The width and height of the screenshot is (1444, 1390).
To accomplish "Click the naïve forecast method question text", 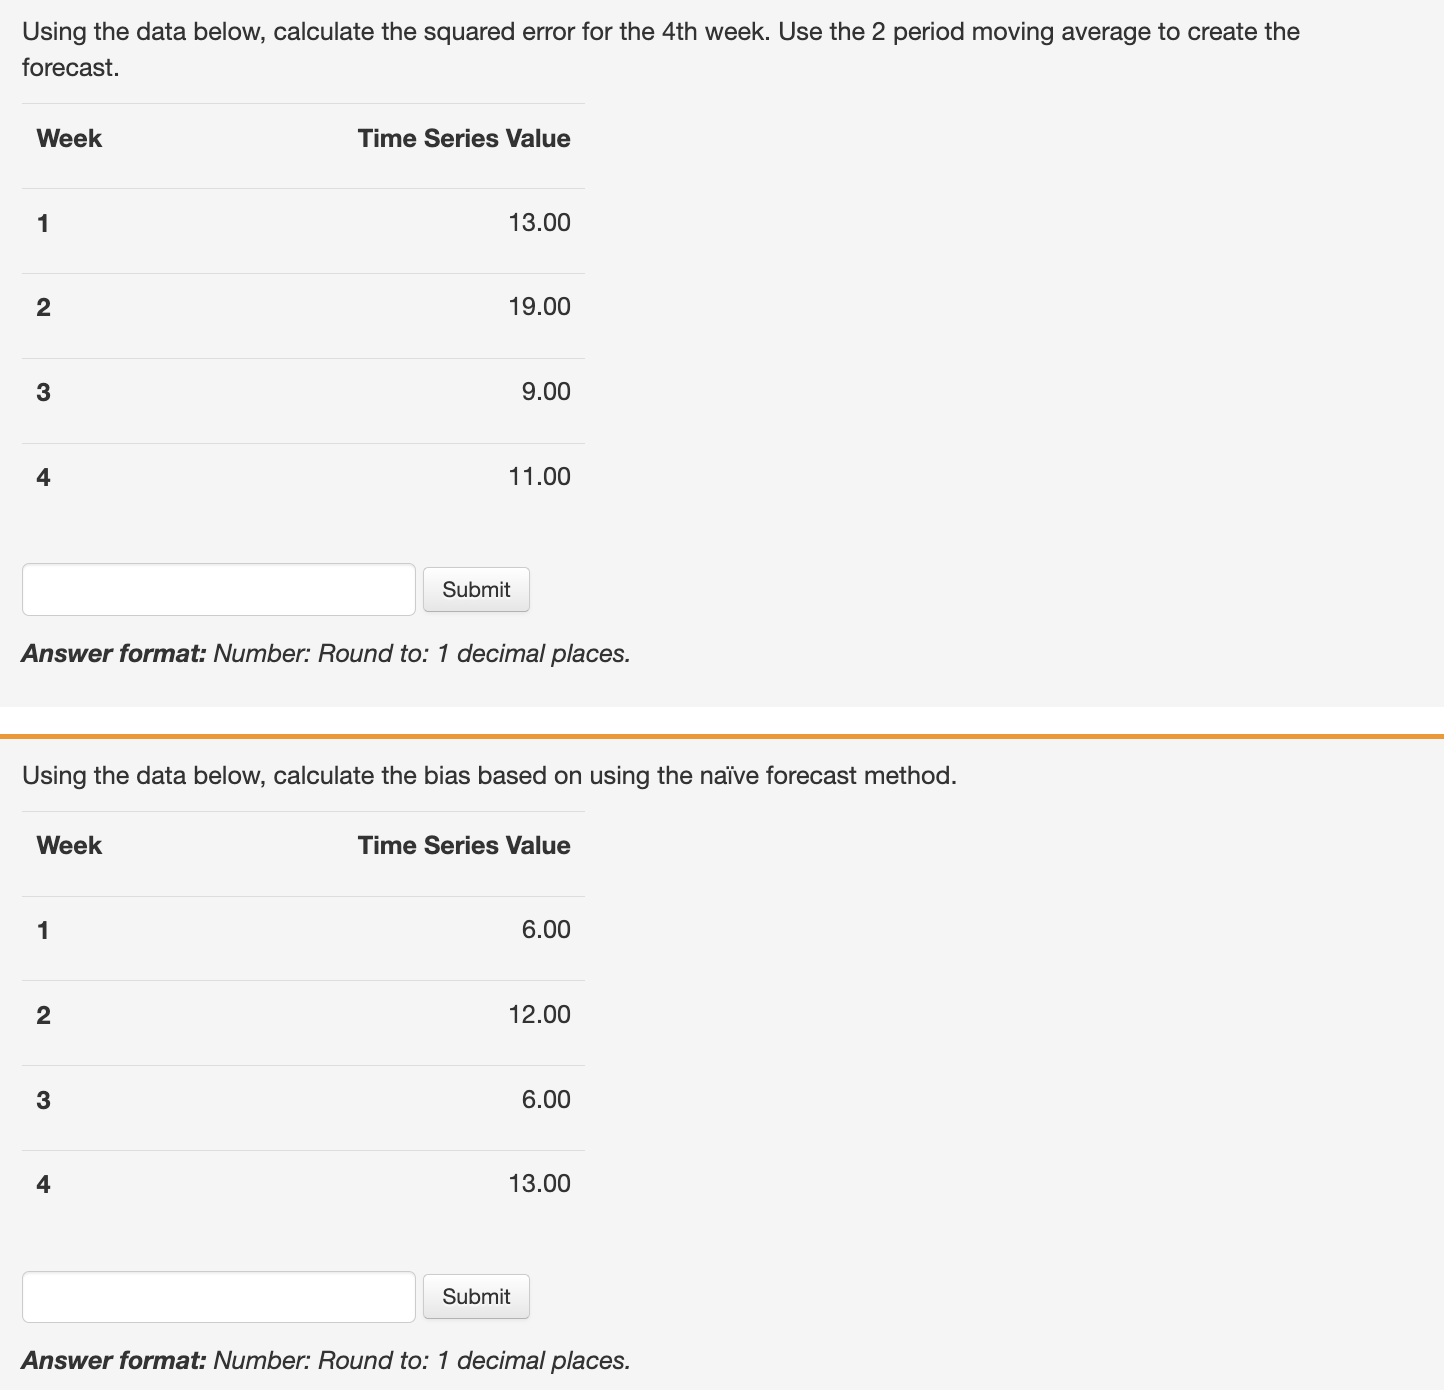I will click(489, 775).
